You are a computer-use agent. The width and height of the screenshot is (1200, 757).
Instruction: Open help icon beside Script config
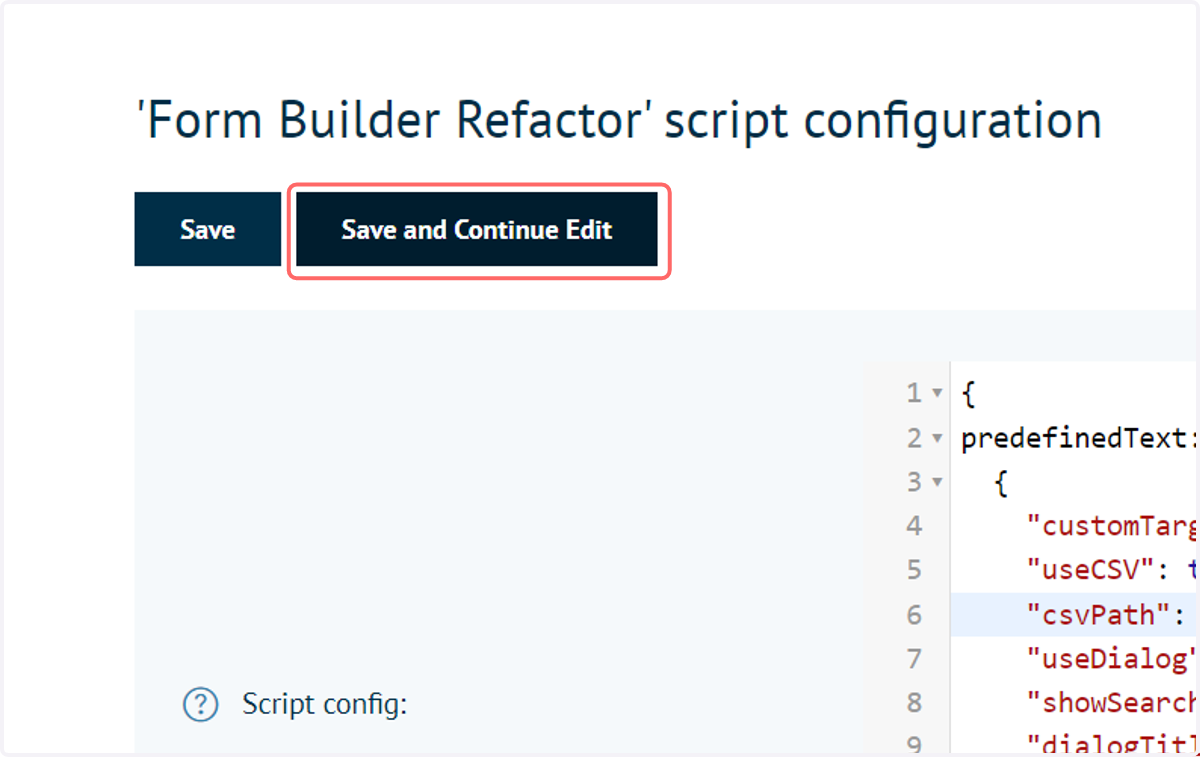click(200, 704)
